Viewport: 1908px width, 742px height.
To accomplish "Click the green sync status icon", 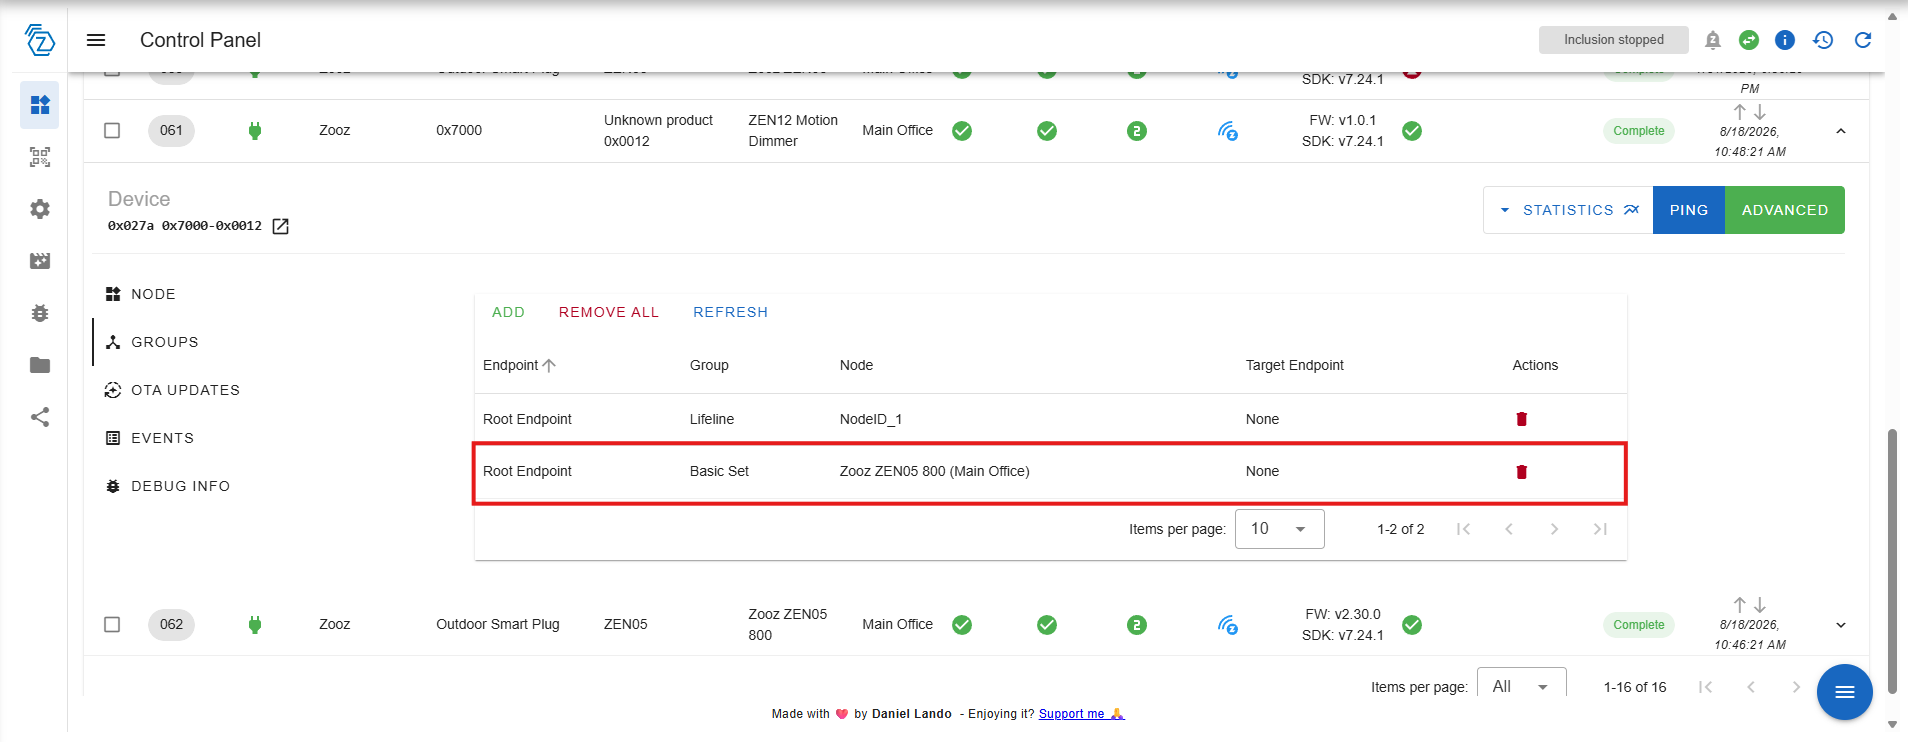I will tap(1749, 40).
